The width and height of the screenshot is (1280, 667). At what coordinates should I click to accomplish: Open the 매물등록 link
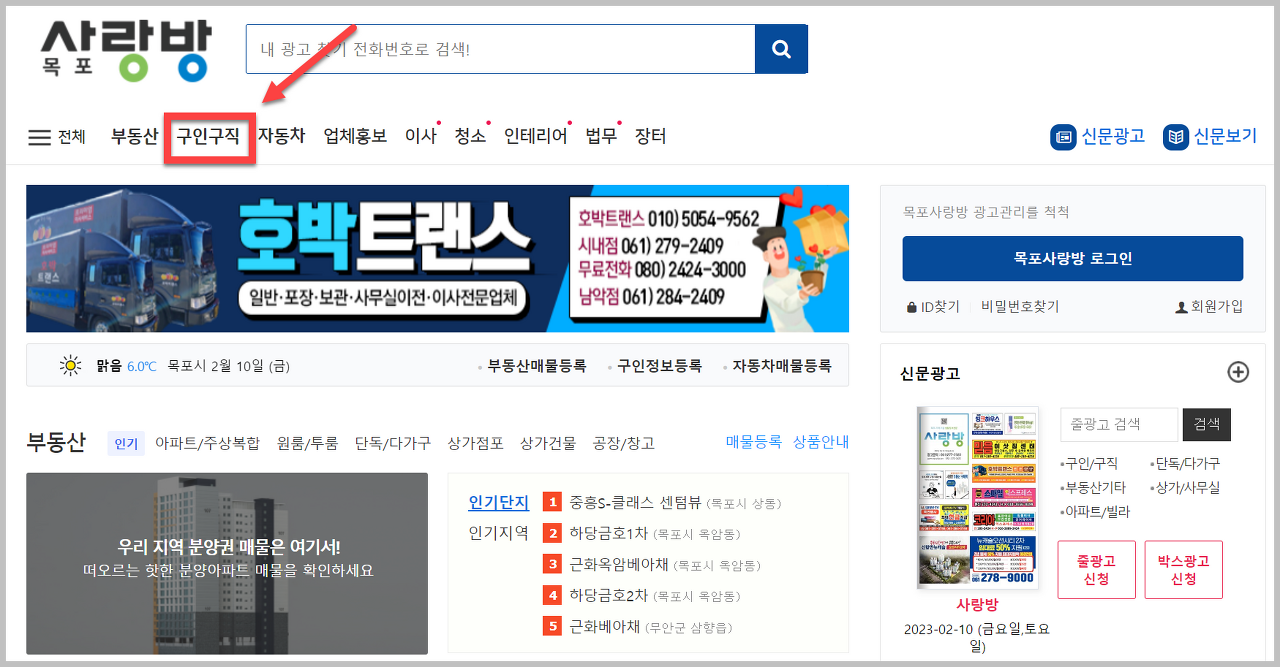[x=754, y=442]
